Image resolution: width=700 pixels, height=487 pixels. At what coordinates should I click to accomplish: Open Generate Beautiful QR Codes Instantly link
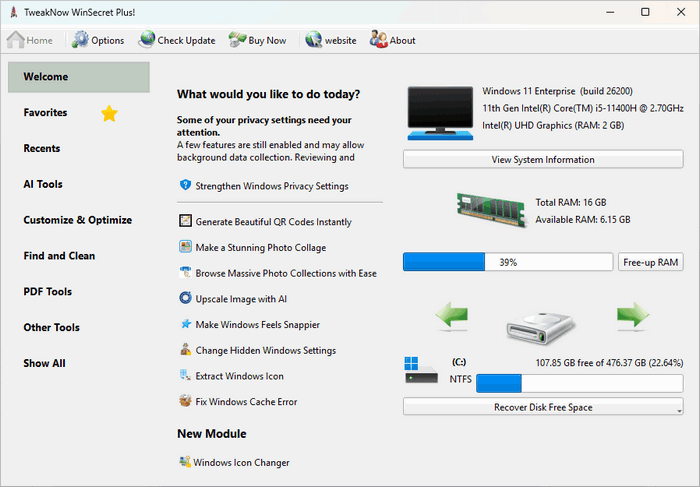[273, 222]
